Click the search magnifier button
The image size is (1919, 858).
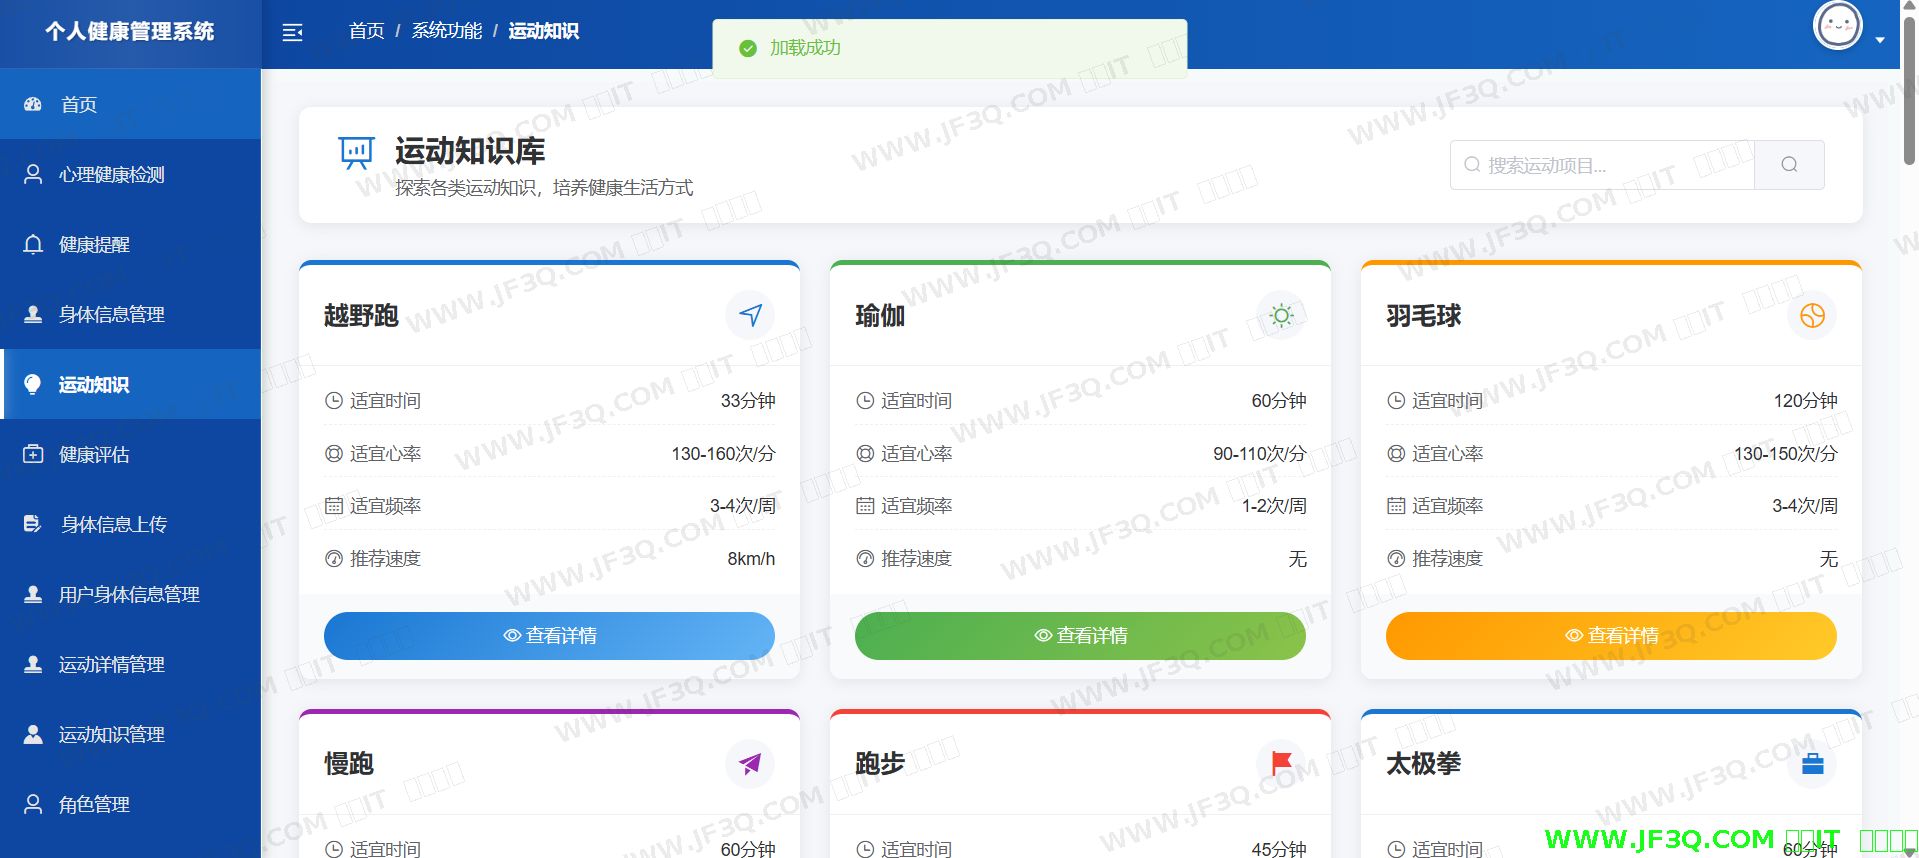coord(1789,165)
